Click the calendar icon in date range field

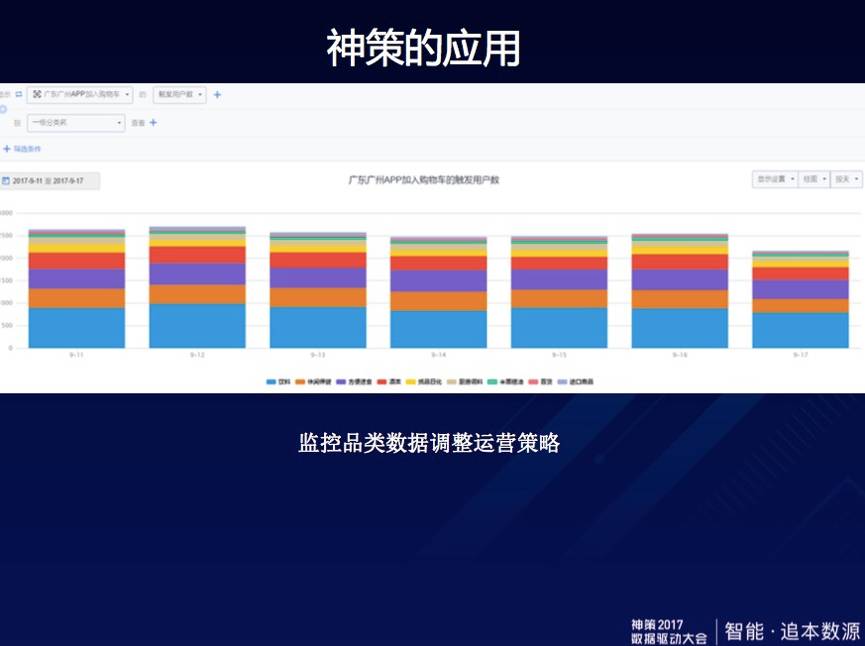point(6,181)
